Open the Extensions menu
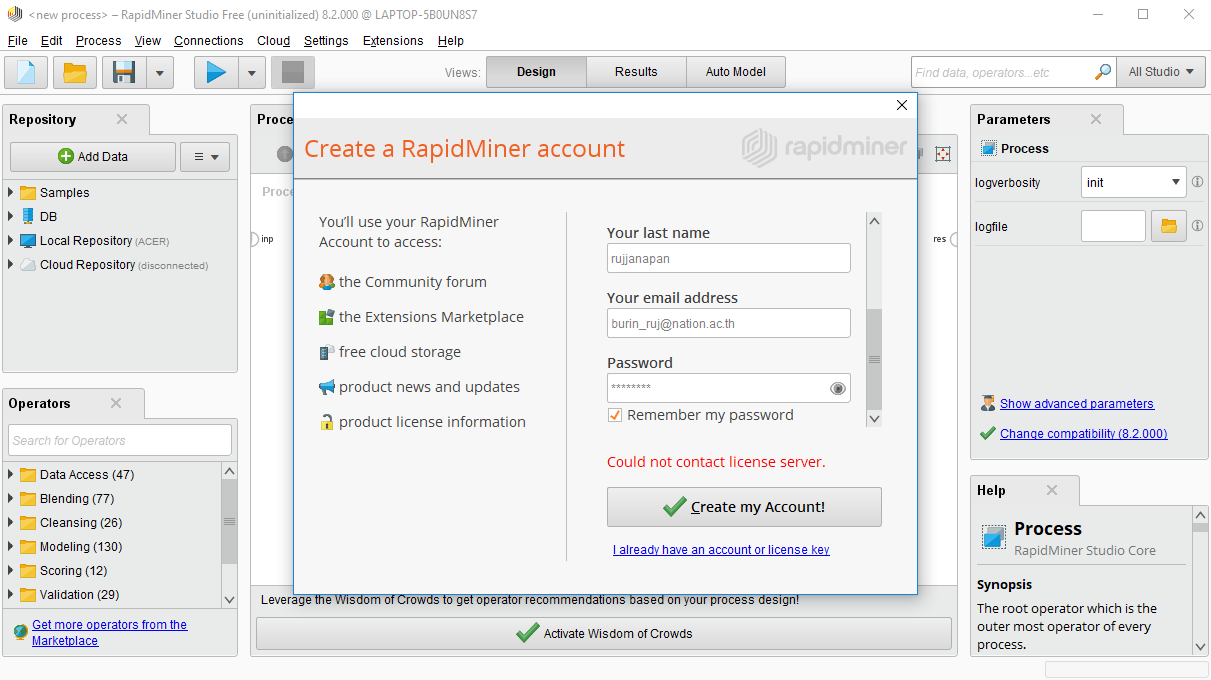 (x=392, y=41)
